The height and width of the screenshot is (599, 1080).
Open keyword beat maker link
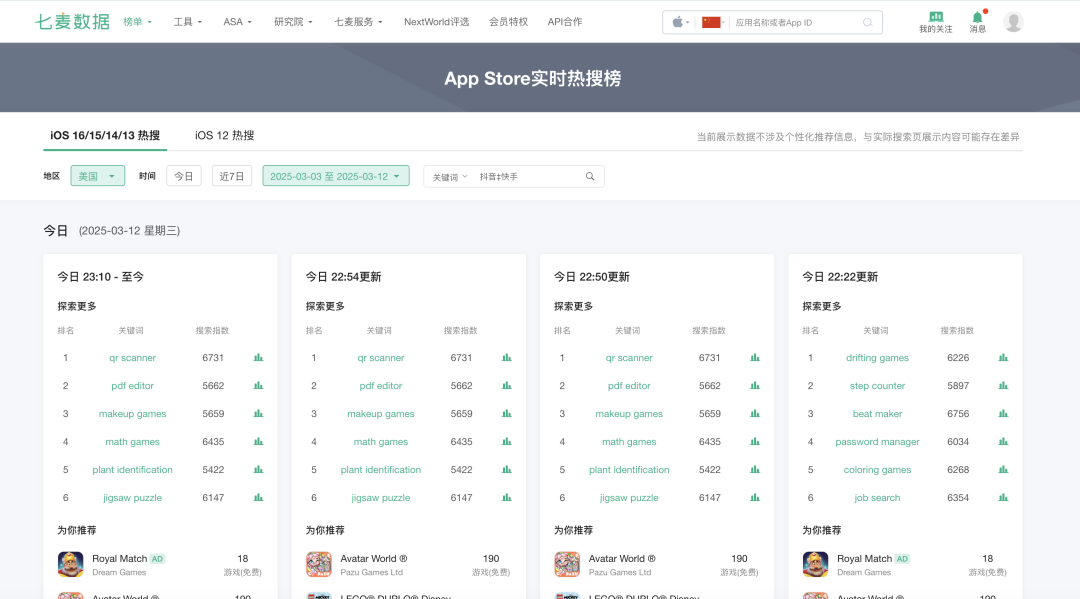click(877, 414)
